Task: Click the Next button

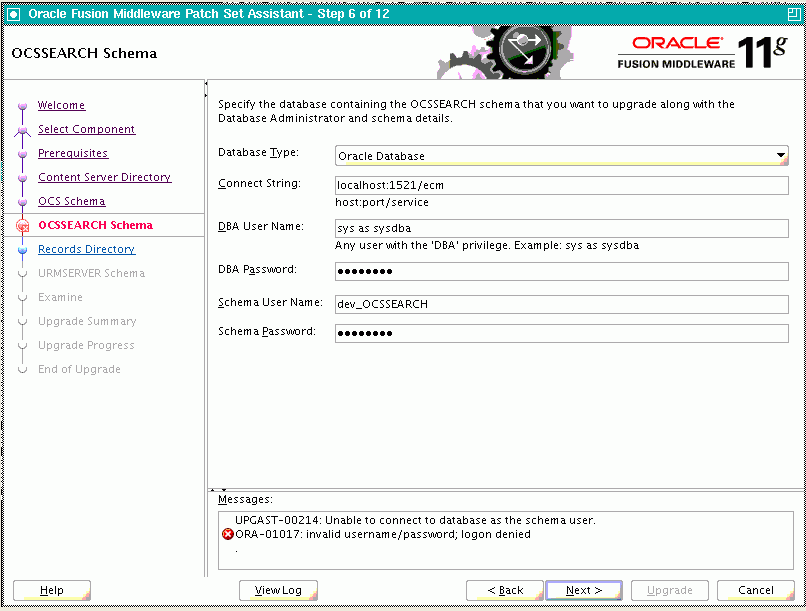Action: [584, 590]
